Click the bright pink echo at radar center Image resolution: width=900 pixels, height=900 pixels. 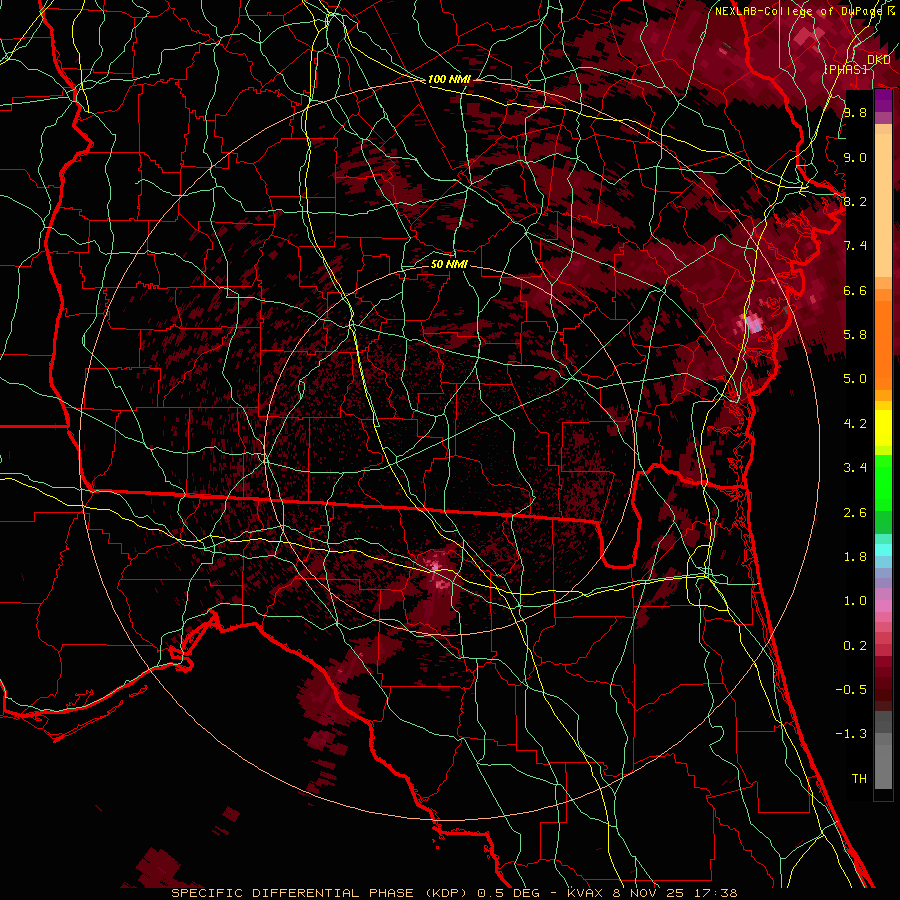click(x=435, y=567)
